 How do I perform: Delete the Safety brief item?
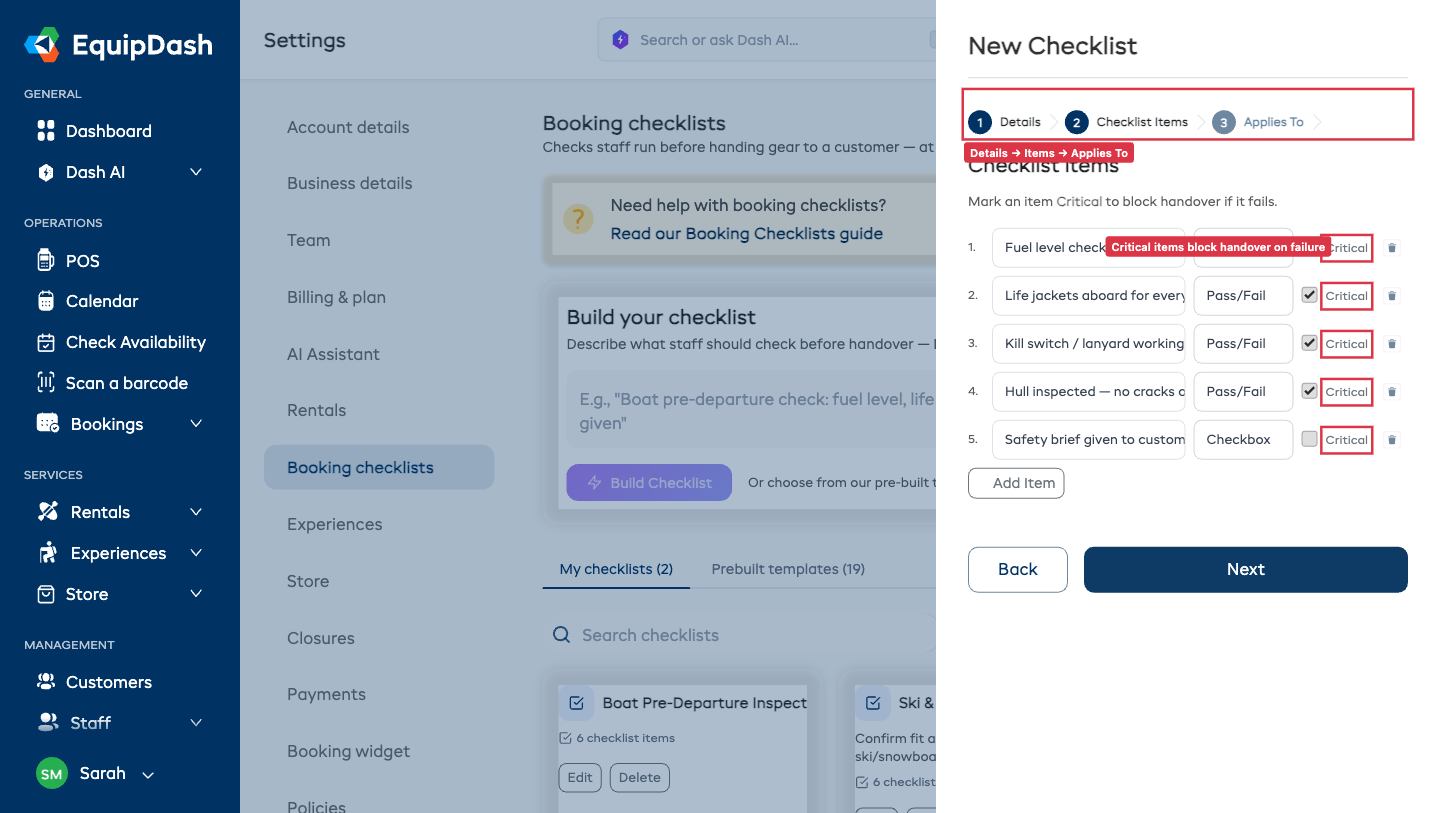tap(1392, 440)
